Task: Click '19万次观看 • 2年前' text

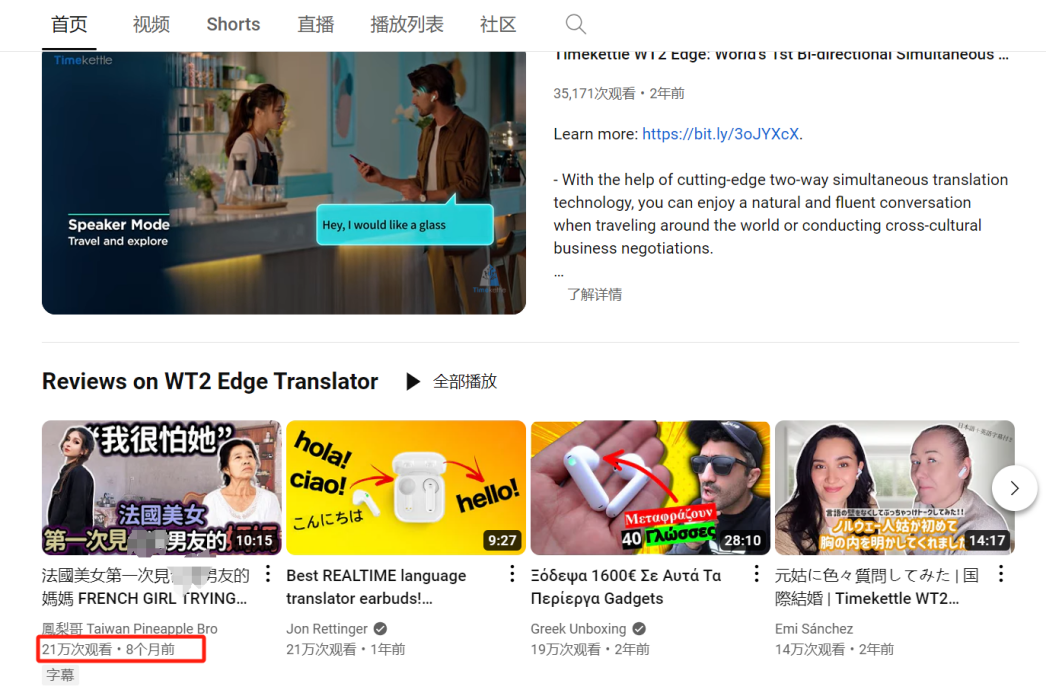Action: coord(590,649)
